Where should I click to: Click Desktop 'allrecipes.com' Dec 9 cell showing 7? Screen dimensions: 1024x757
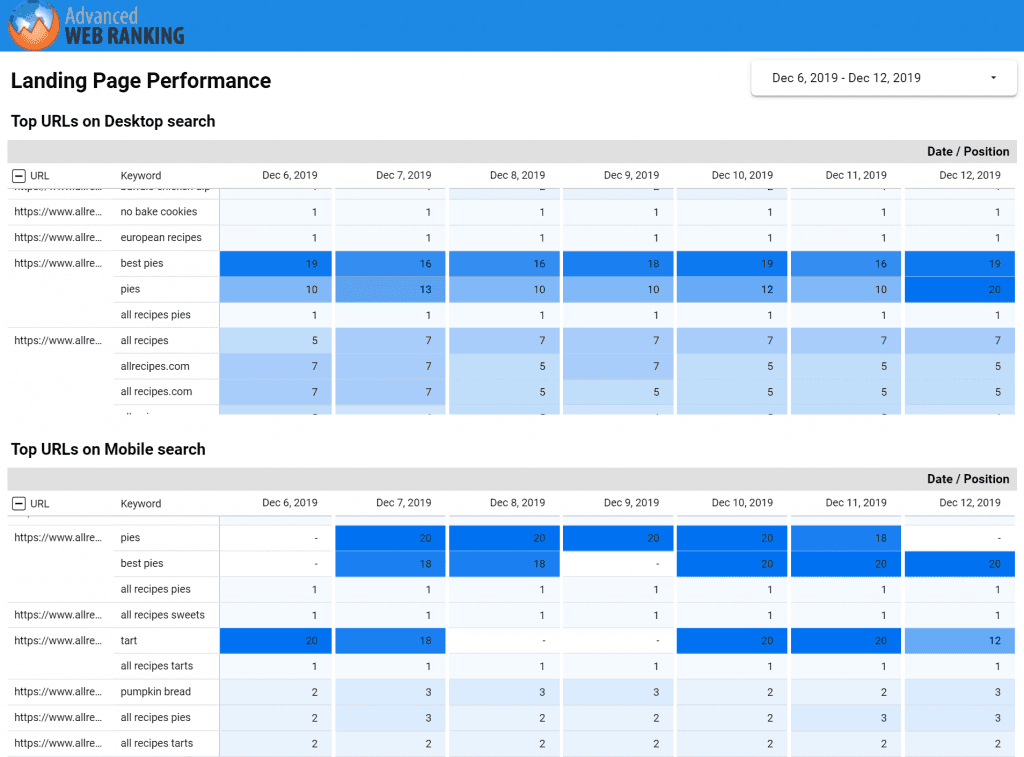pyautogui.click(x=617, y=366)
